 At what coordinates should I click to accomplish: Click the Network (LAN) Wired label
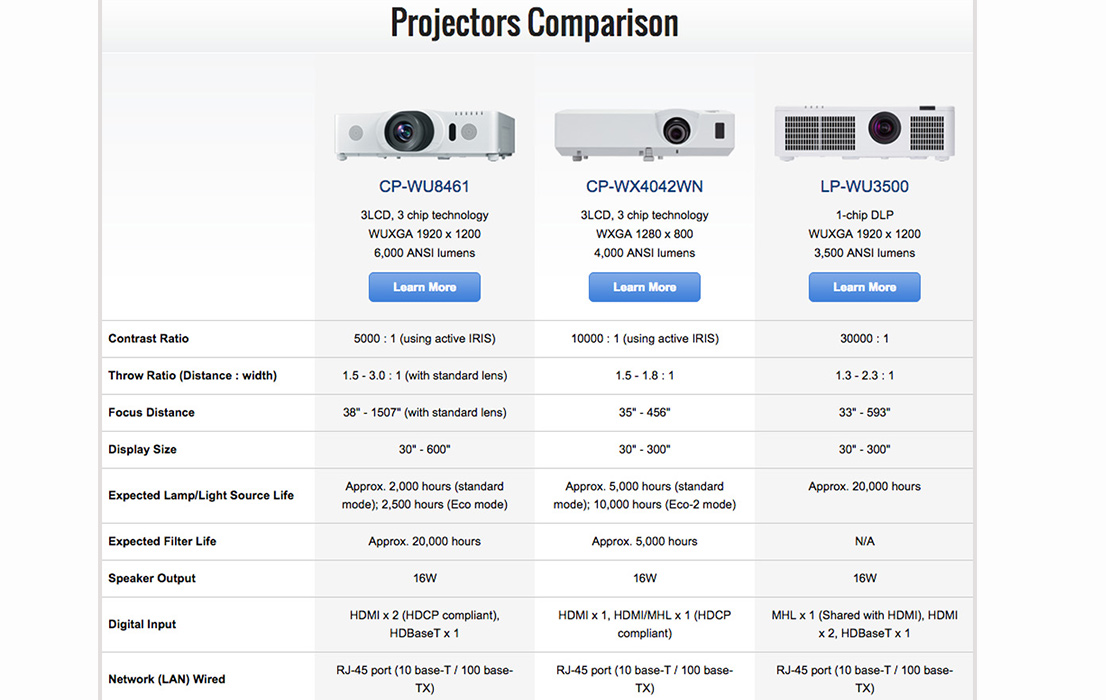coord(166,680)
